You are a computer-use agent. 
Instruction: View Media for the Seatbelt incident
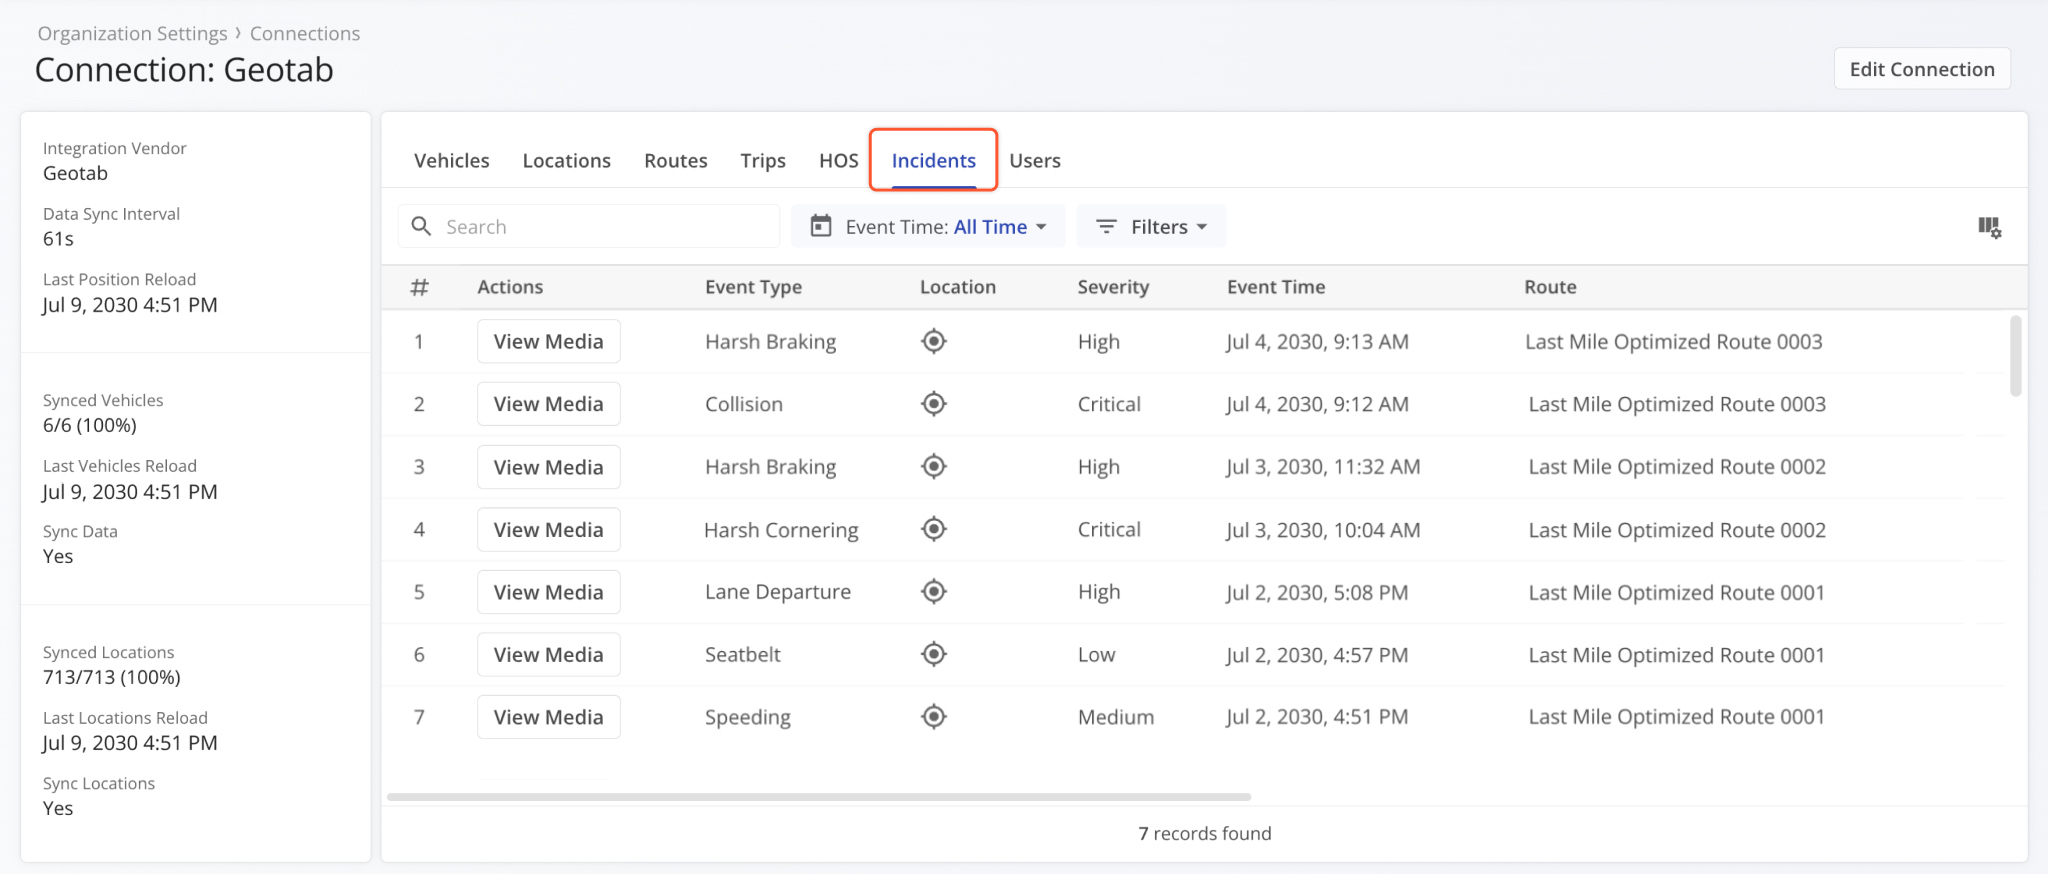(x=548, y=654)
